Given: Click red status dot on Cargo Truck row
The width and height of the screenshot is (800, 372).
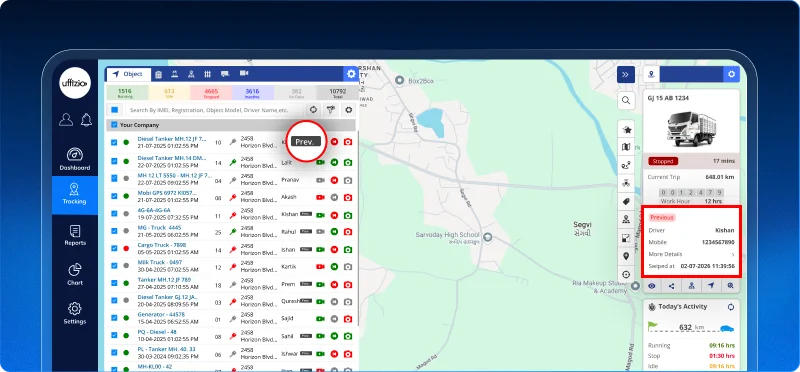Looking at the screenshot, I should pyautogui.click(x=126, y=248).
